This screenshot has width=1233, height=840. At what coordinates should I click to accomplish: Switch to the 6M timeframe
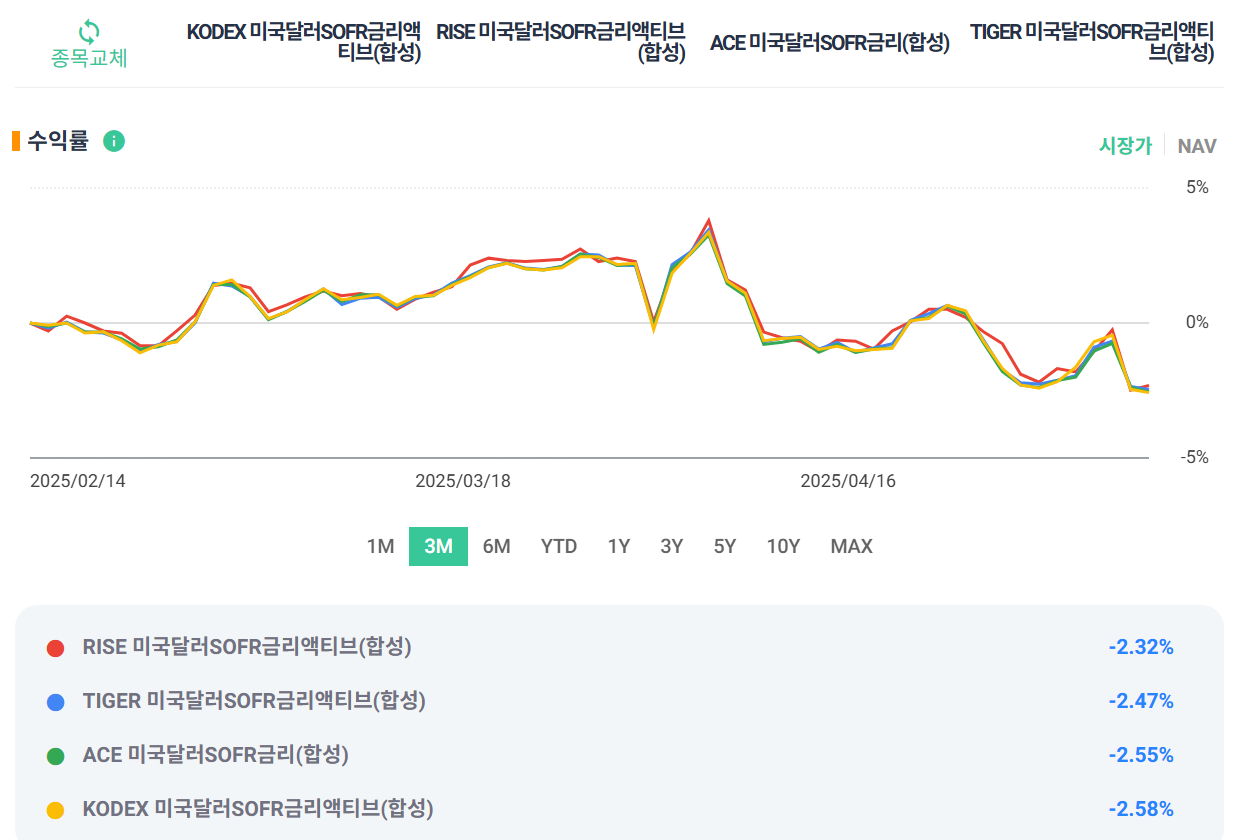[x=496, y=546]
